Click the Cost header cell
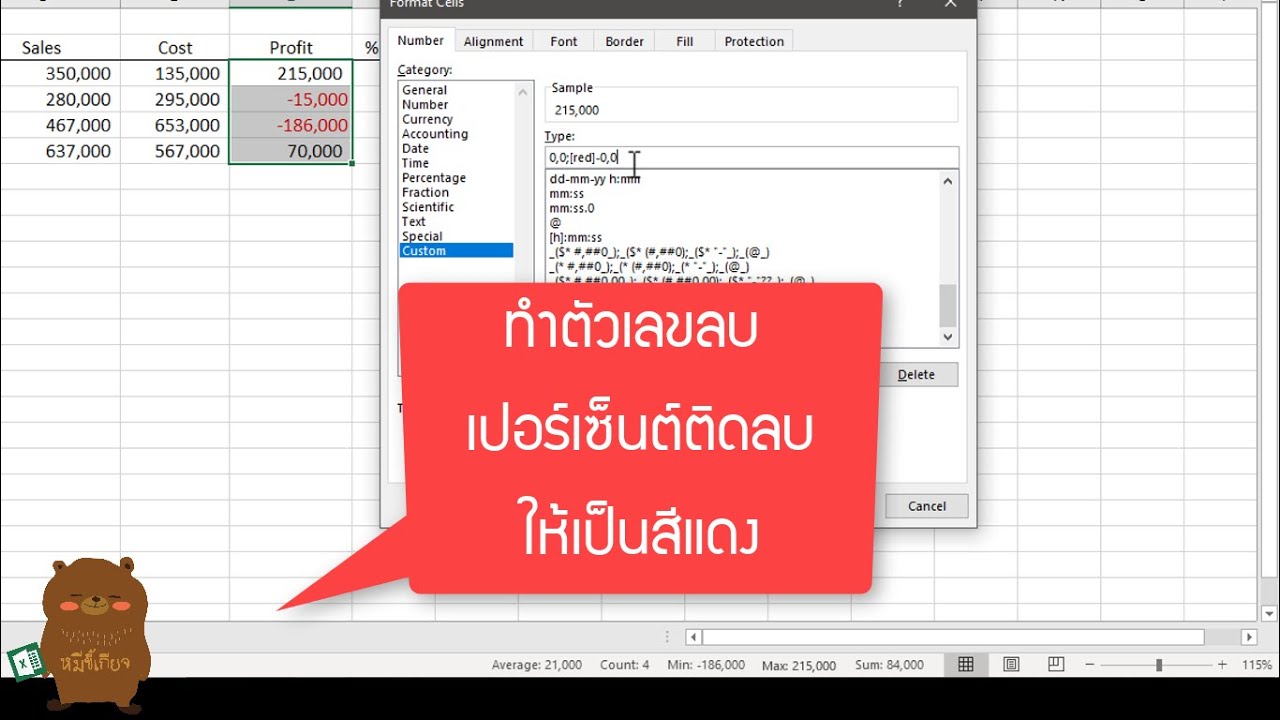The height and width of the screenshot is (720, 1280). point(175,47)
